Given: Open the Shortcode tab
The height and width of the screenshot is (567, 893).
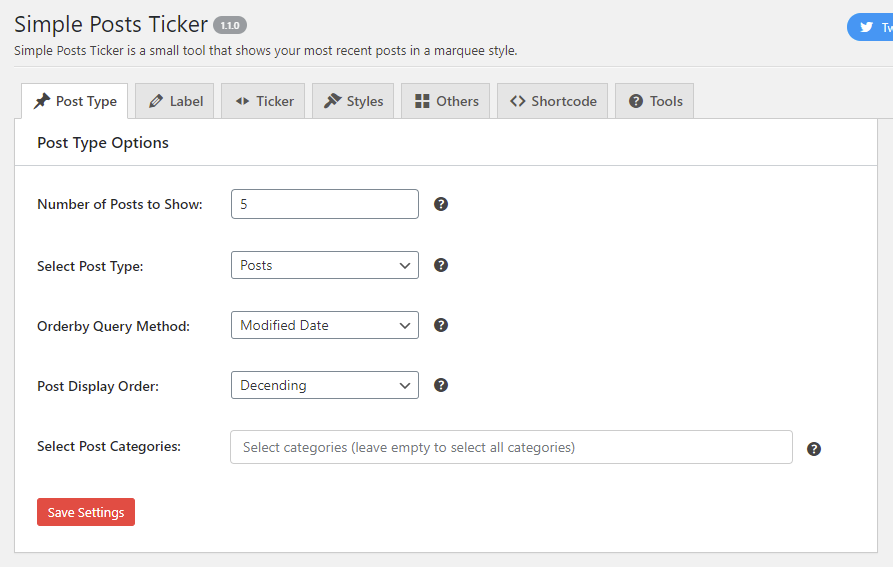Looking at the screenshot, I should (552, 101).
